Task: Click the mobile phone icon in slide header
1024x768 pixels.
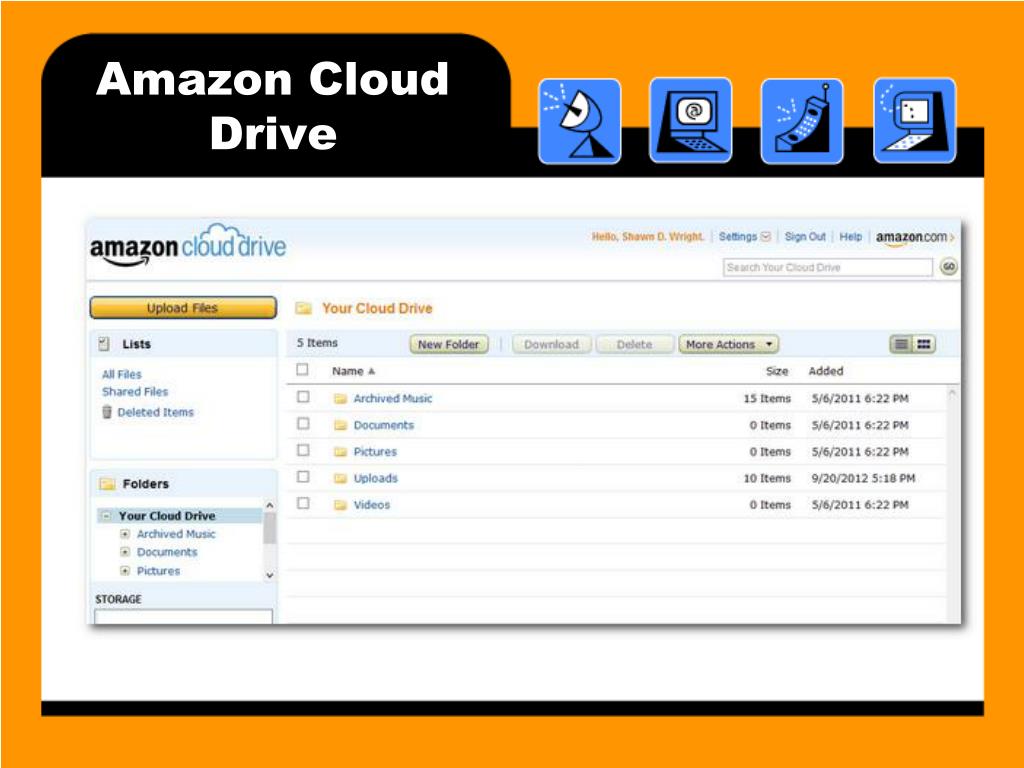Action: click(802, 121)
